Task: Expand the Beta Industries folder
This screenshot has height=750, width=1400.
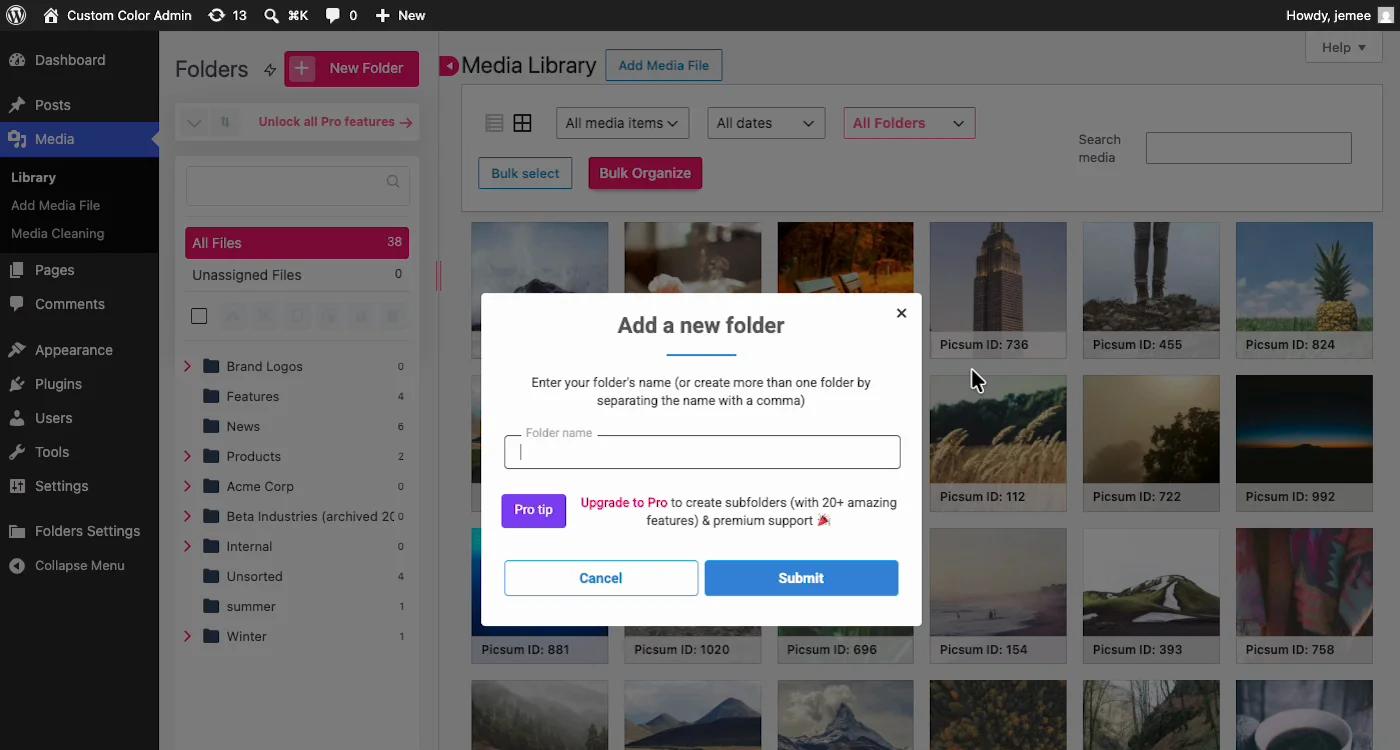Action: [x=187, y=517]
